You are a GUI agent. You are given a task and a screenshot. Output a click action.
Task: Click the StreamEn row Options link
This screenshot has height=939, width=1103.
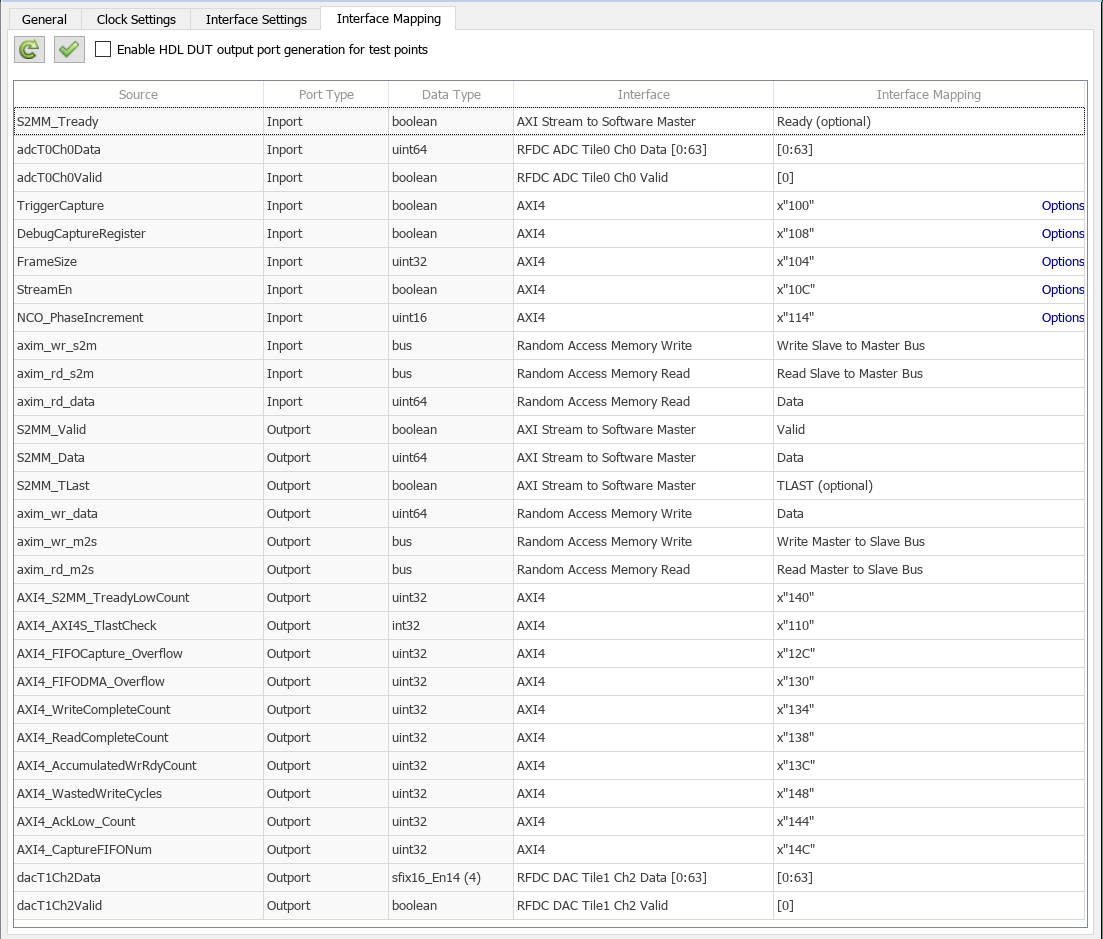(x=1062, y=290)
